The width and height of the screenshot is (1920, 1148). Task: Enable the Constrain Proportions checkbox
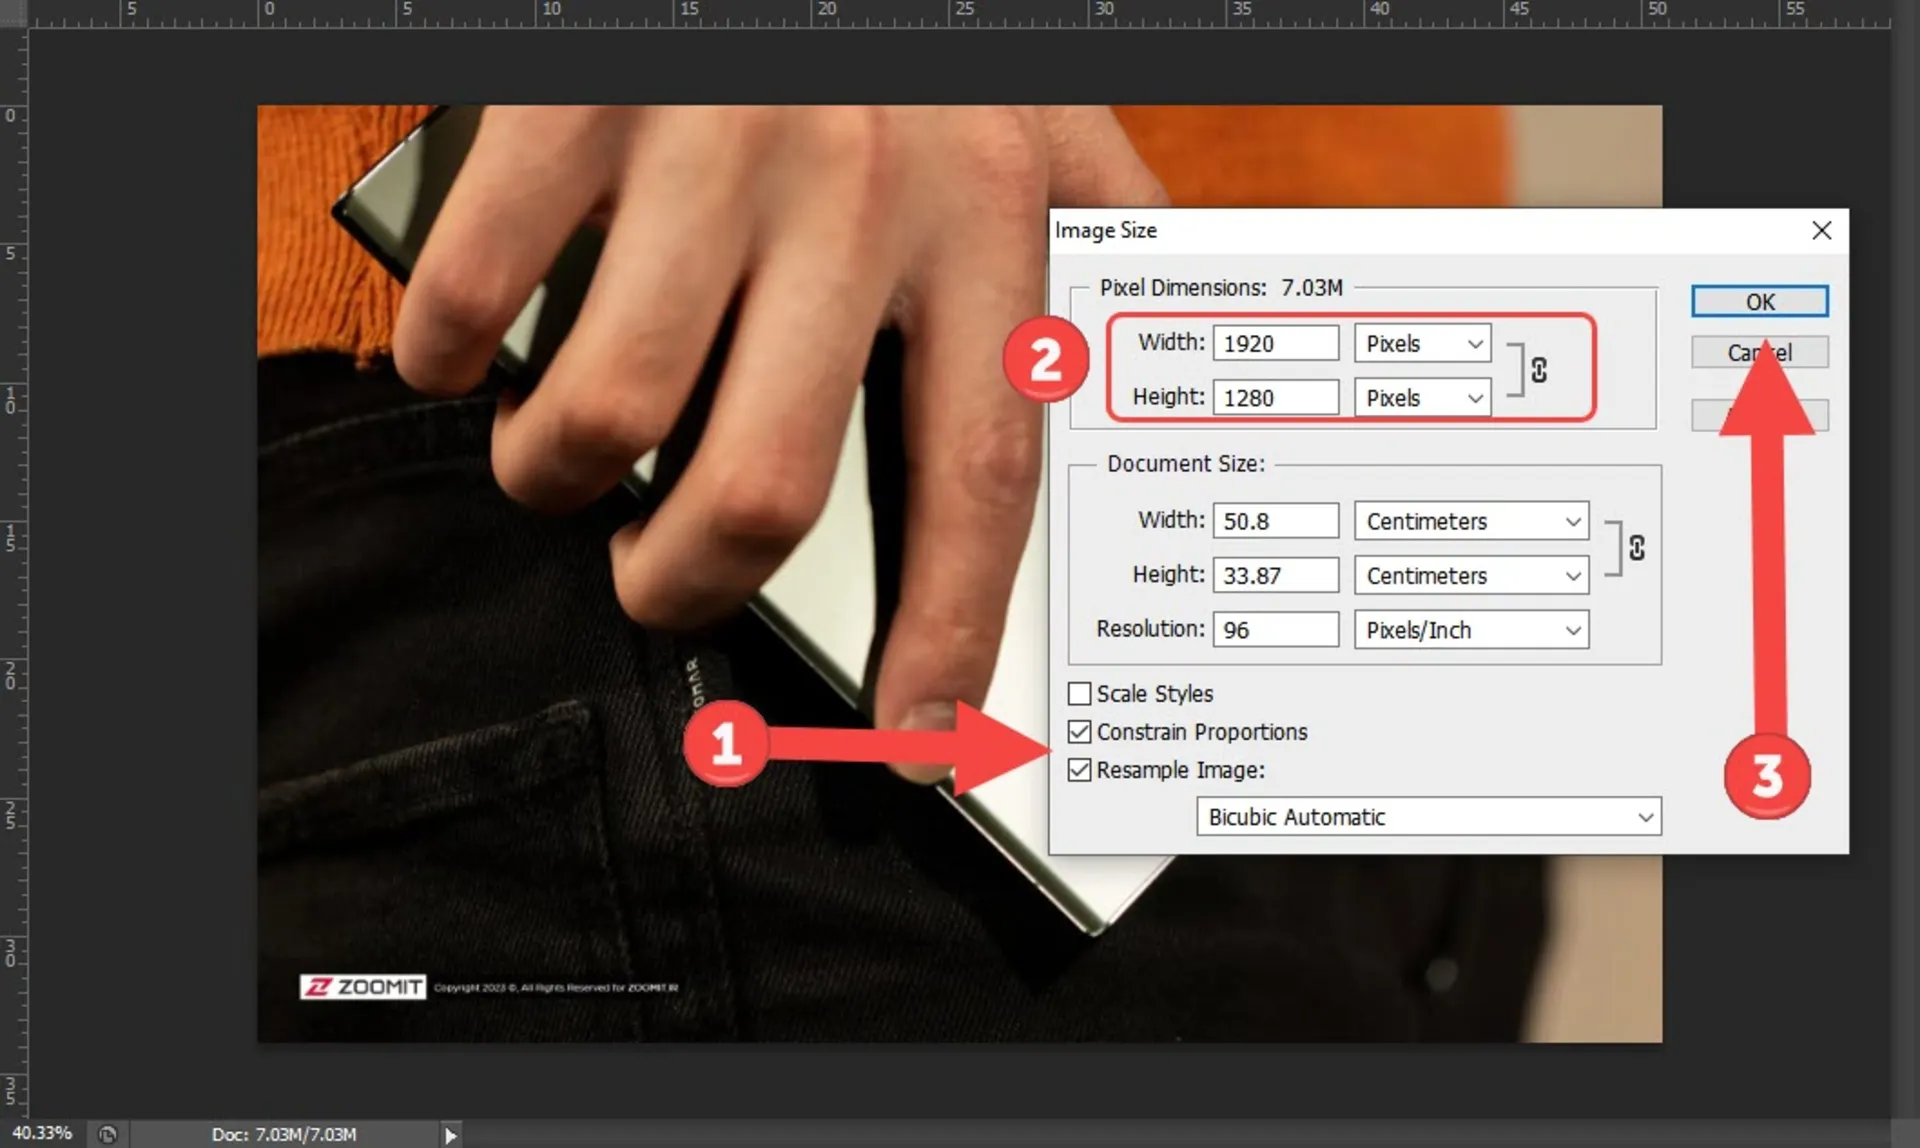click(x=1080, y=731)
